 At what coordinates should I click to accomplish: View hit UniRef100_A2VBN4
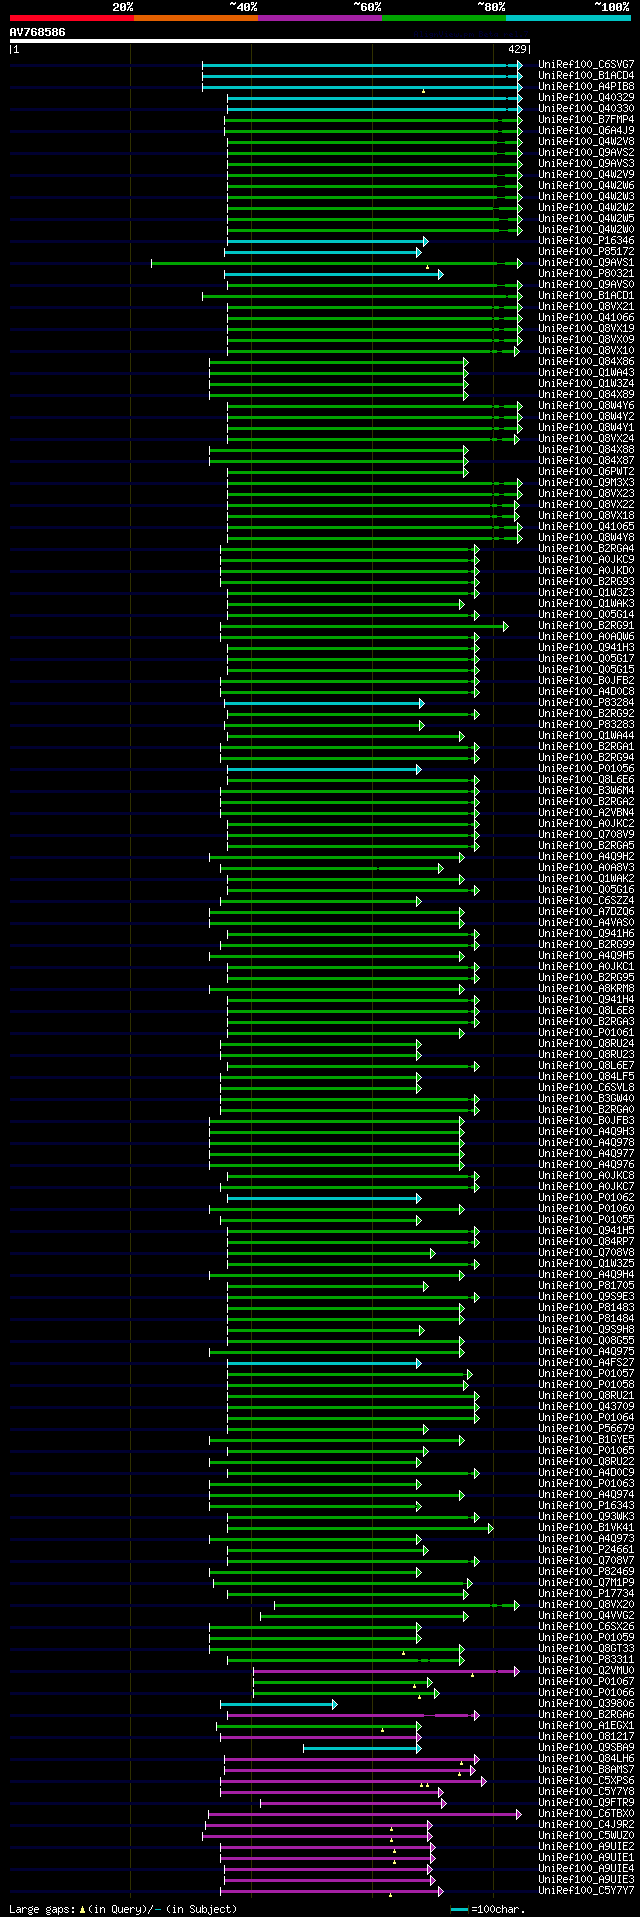coord(586,812)
